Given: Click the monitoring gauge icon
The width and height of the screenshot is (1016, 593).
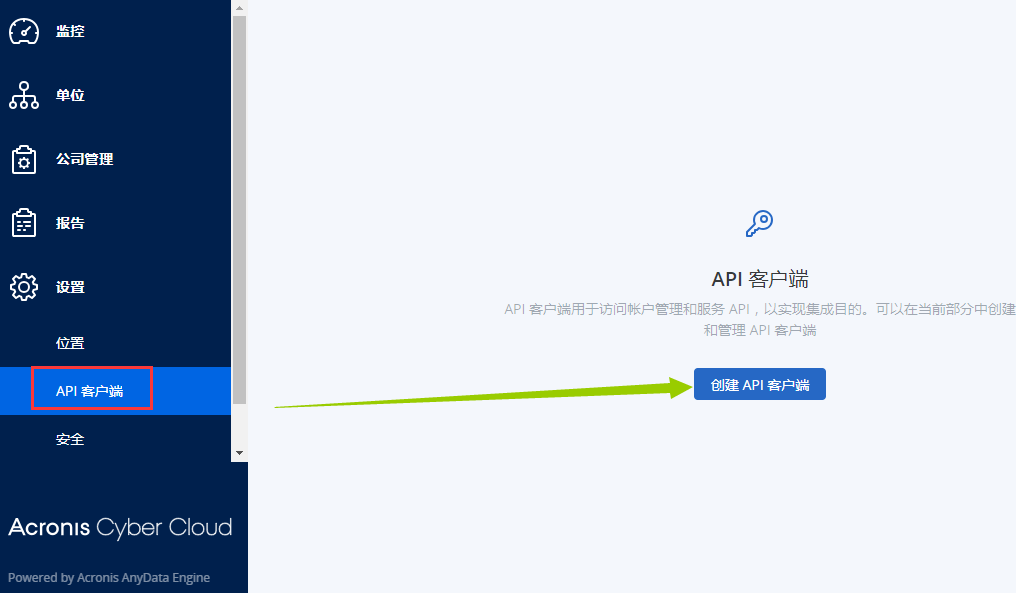Looking at the screenshot, I should point(24,31).
